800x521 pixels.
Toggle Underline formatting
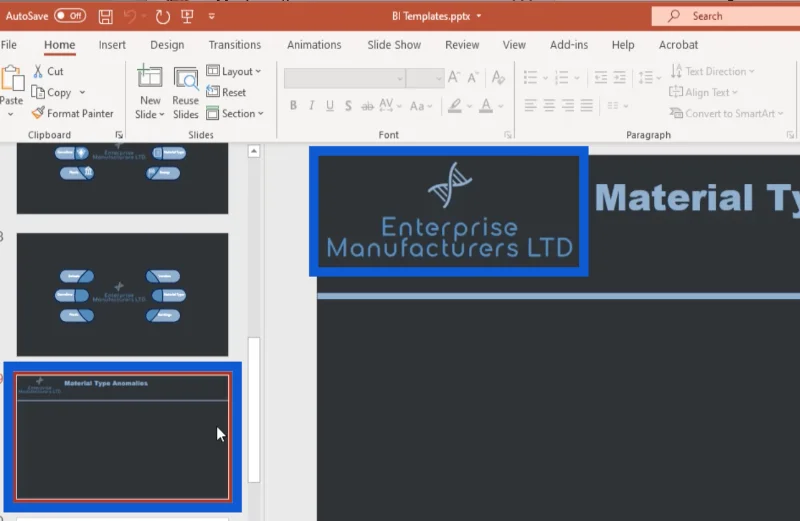(x=330, y=106)
